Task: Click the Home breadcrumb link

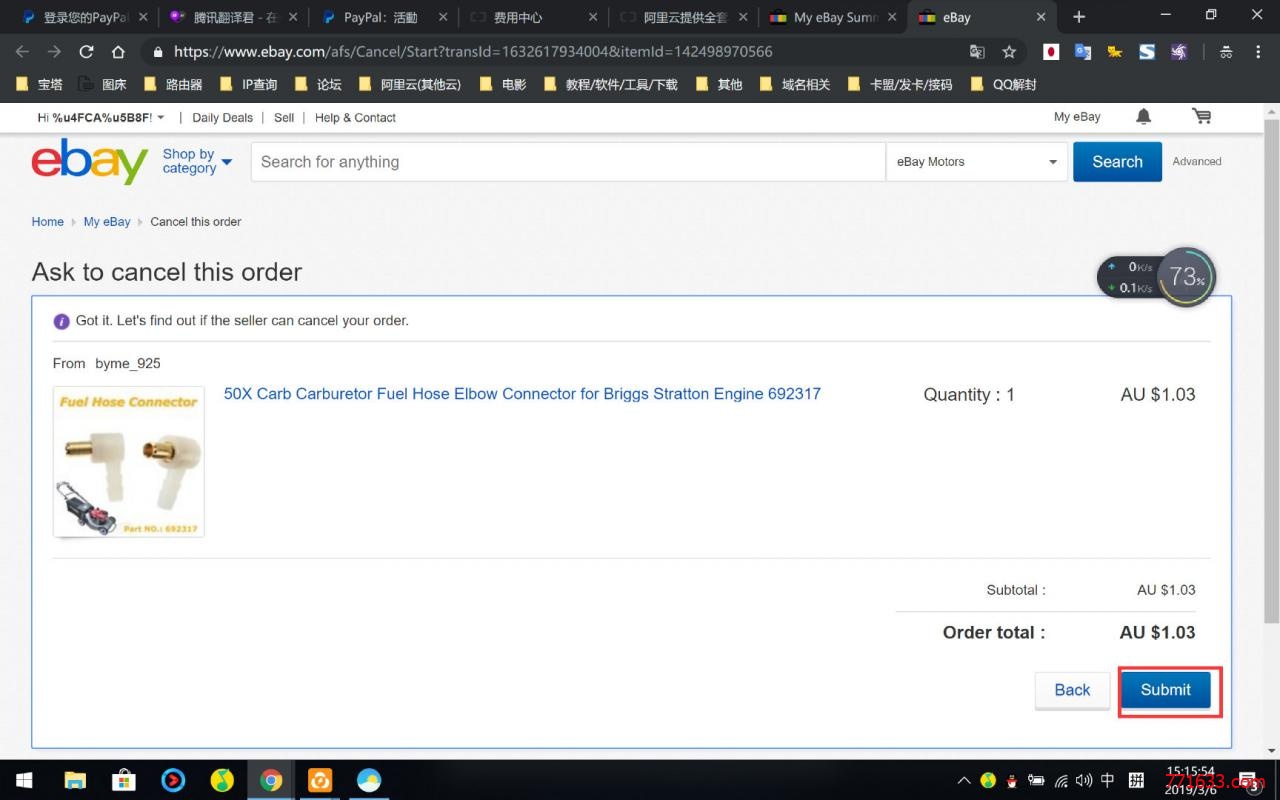Action: pos(47,222)
